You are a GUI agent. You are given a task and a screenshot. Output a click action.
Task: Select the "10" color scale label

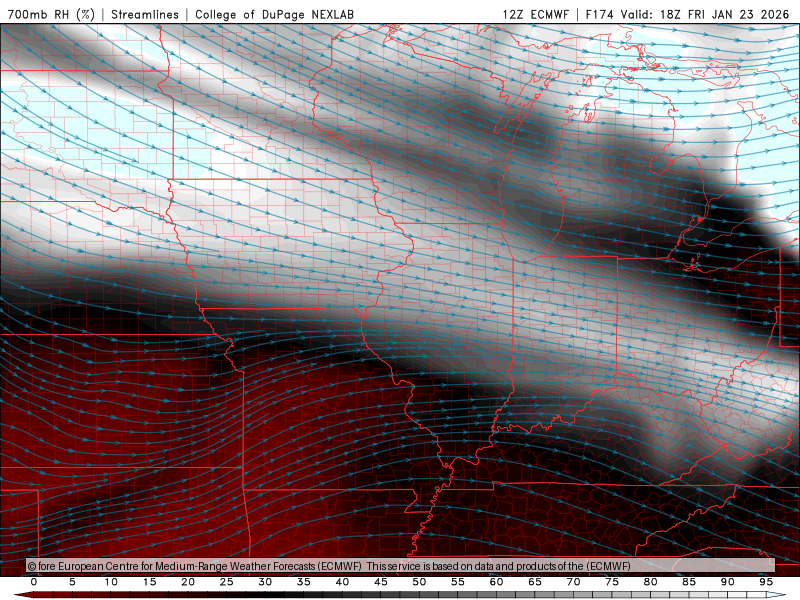pyautogui.click(x=111, y=582)
